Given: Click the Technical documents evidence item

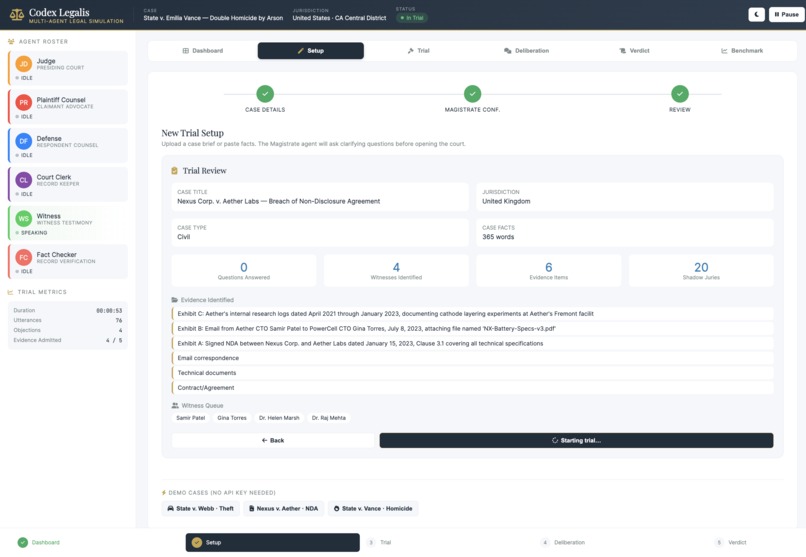Looking at the screenshot, I should click(472, 373).
